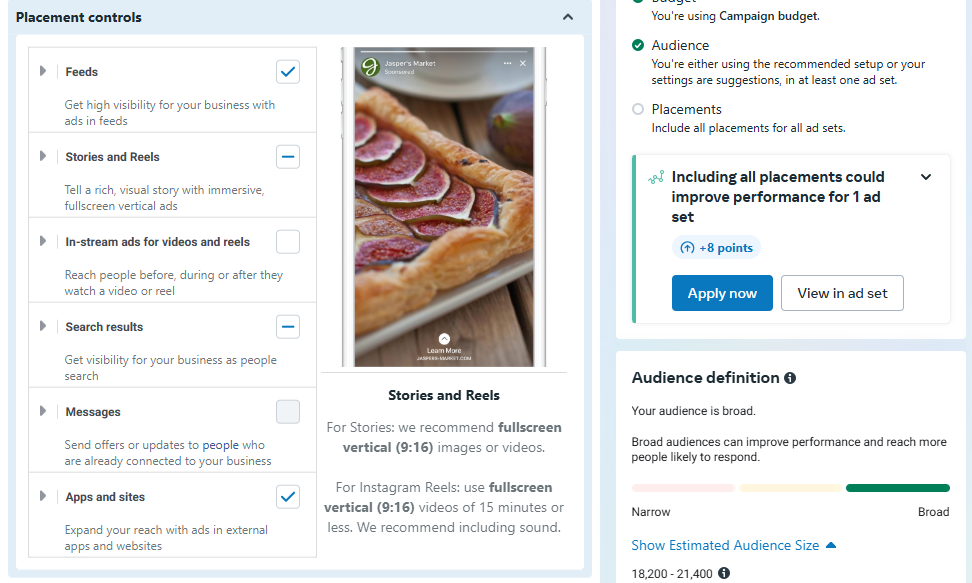Expand the Messages placement group
This screenshot has height=583, width=972.
(x=43, y=411)
